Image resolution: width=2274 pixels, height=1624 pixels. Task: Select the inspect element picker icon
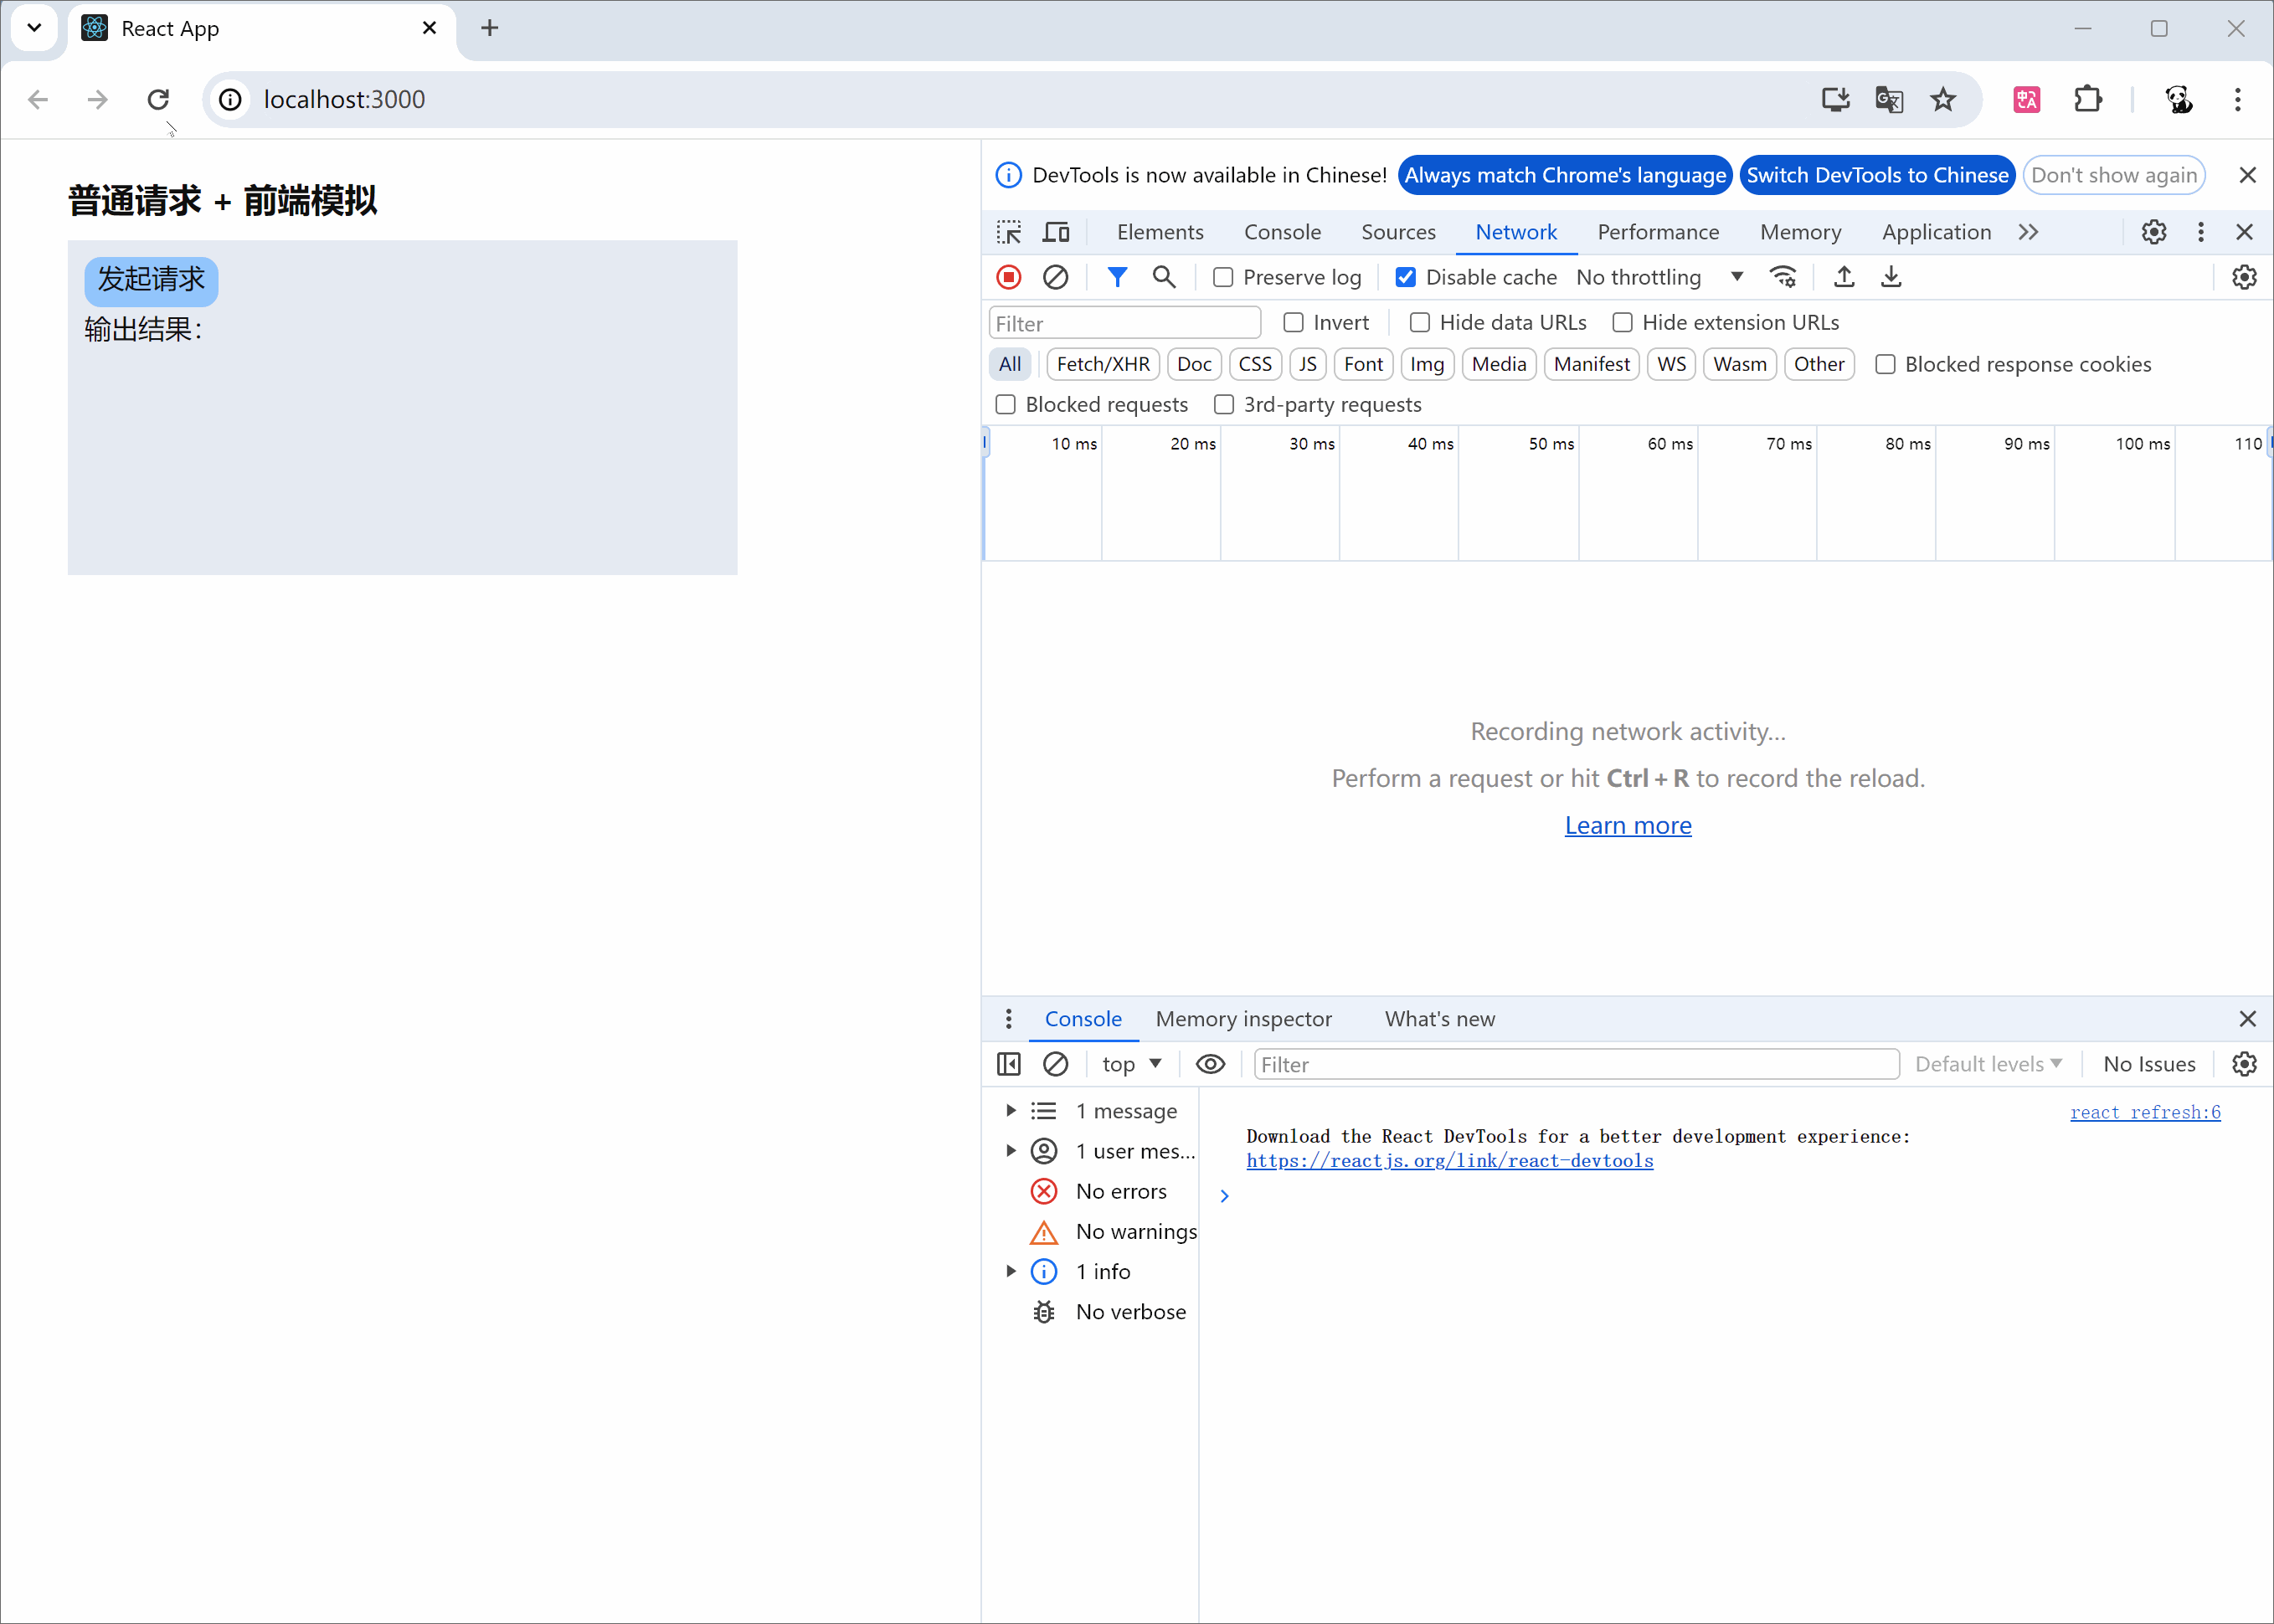pyautogui.click(x=1008, y=232)
